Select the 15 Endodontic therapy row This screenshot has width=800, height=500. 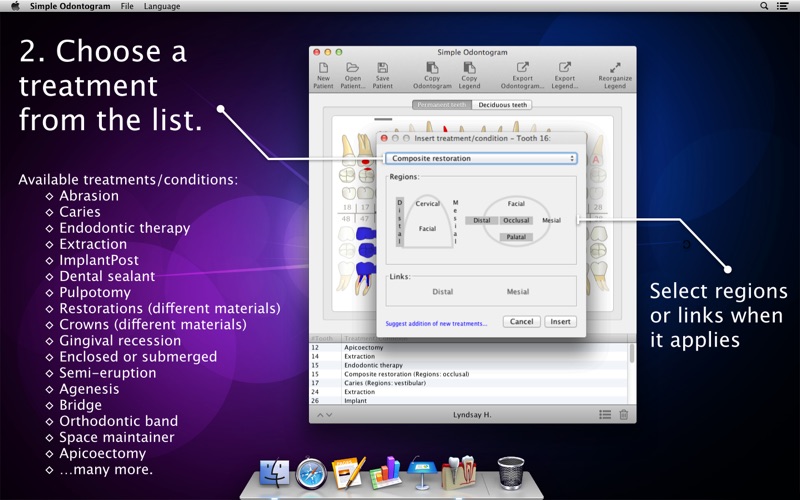pyautogui.click(x=469, y=365)
